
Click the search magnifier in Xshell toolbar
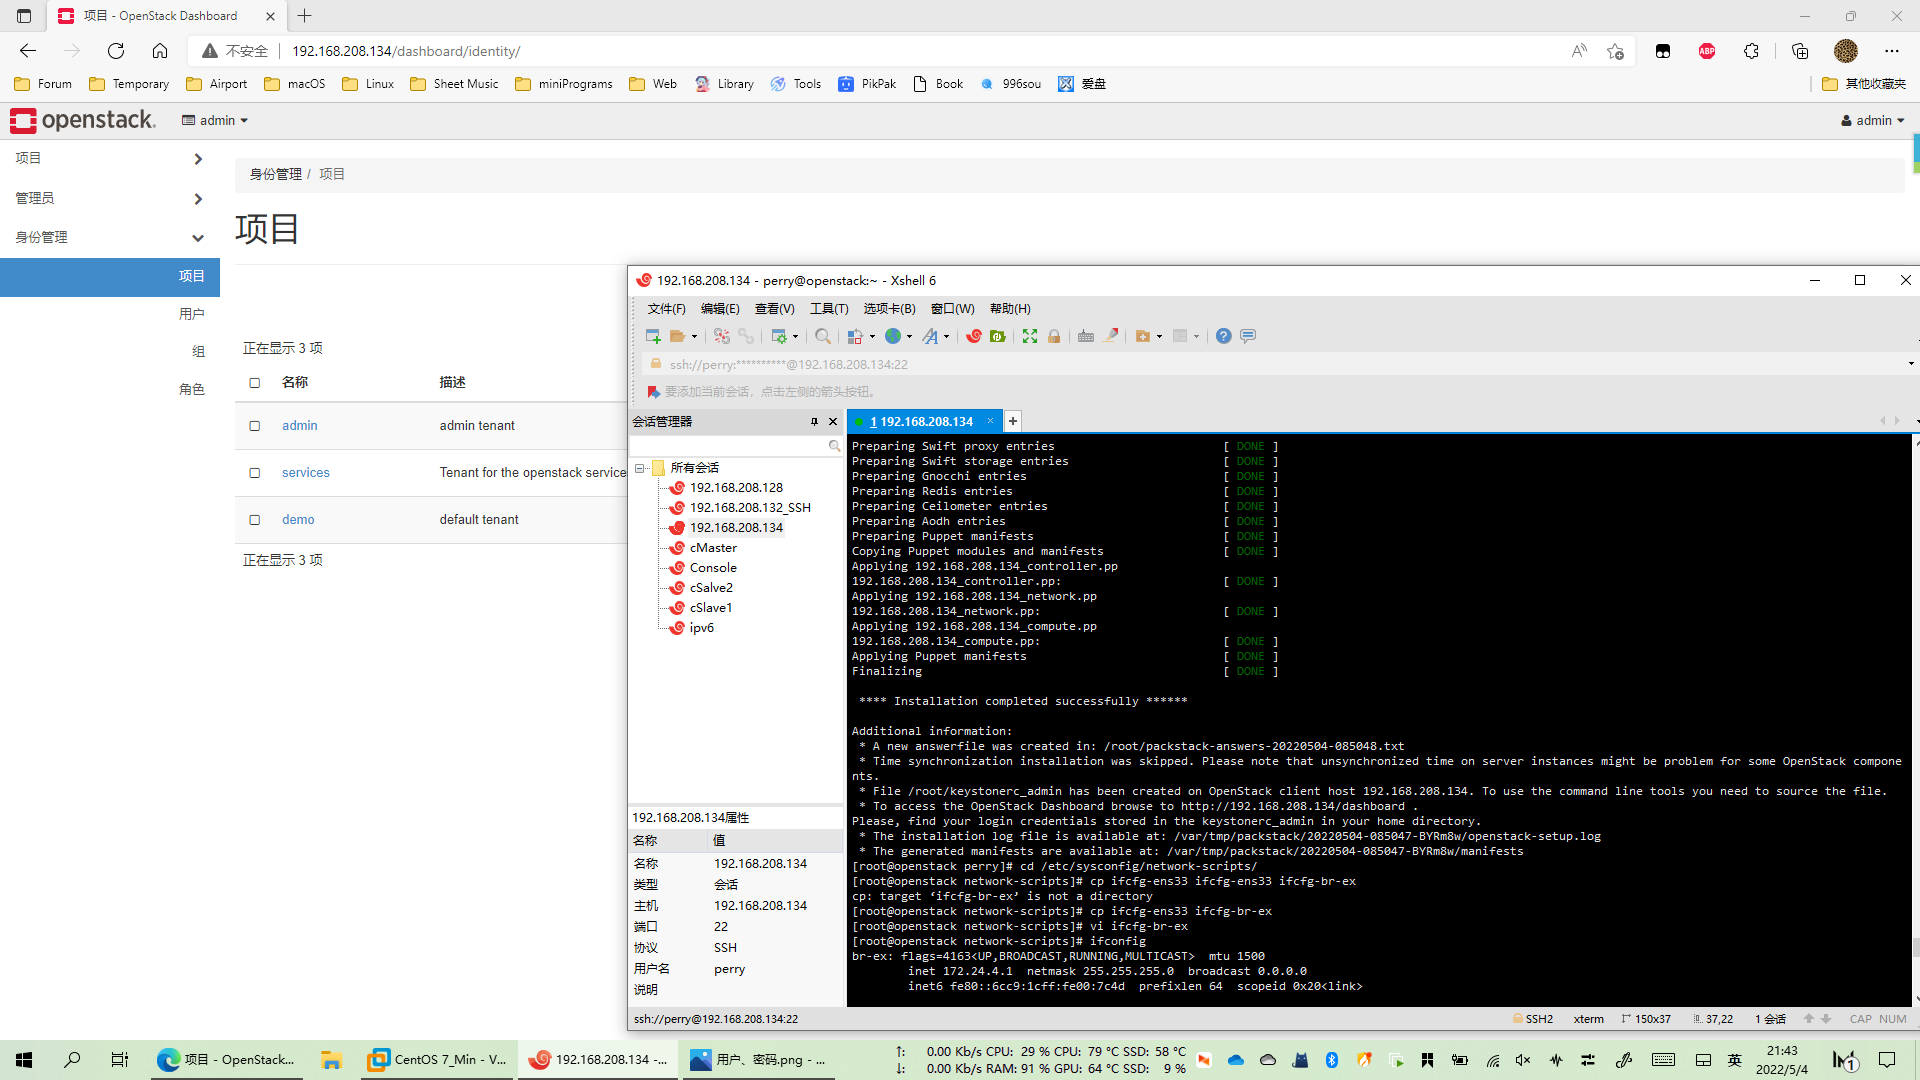pyautogui.click(x=822, y=337)
